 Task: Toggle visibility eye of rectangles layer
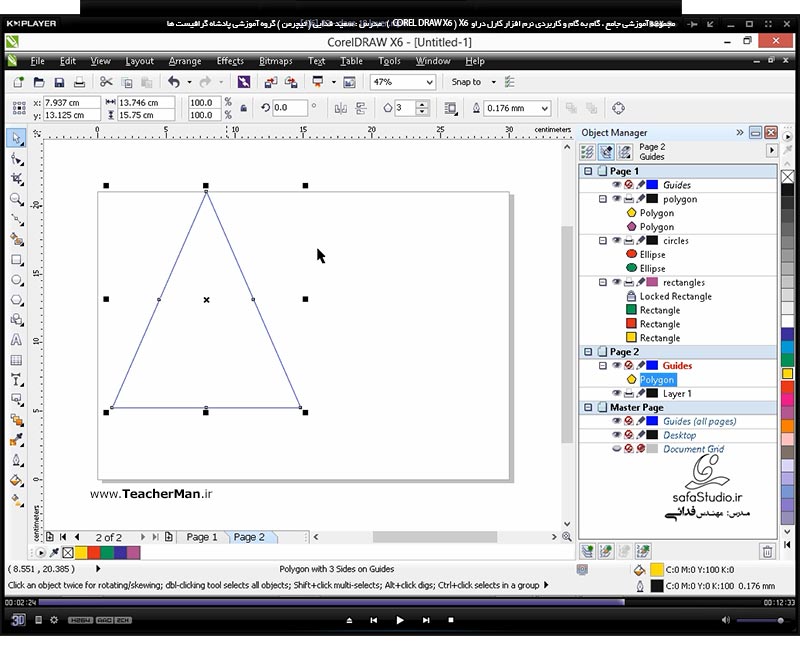click(x=617, y=282)
